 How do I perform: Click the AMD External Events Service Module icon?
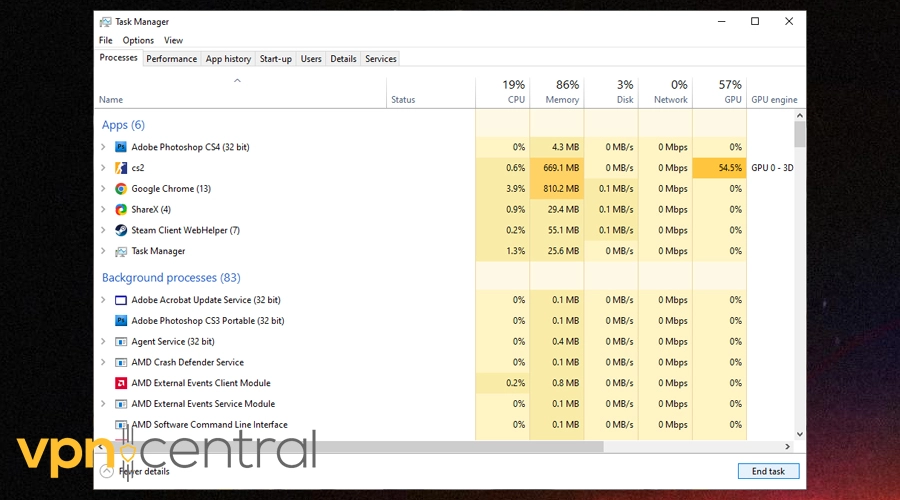point(121,404)
